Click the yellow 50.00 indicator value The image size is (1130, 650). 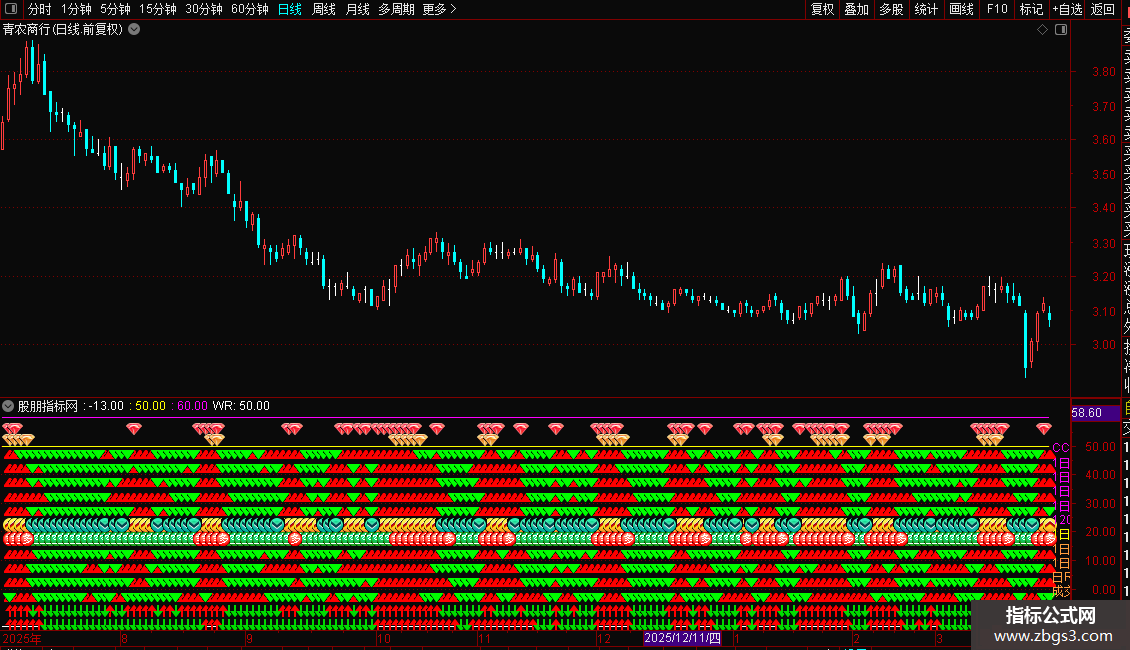151,406
